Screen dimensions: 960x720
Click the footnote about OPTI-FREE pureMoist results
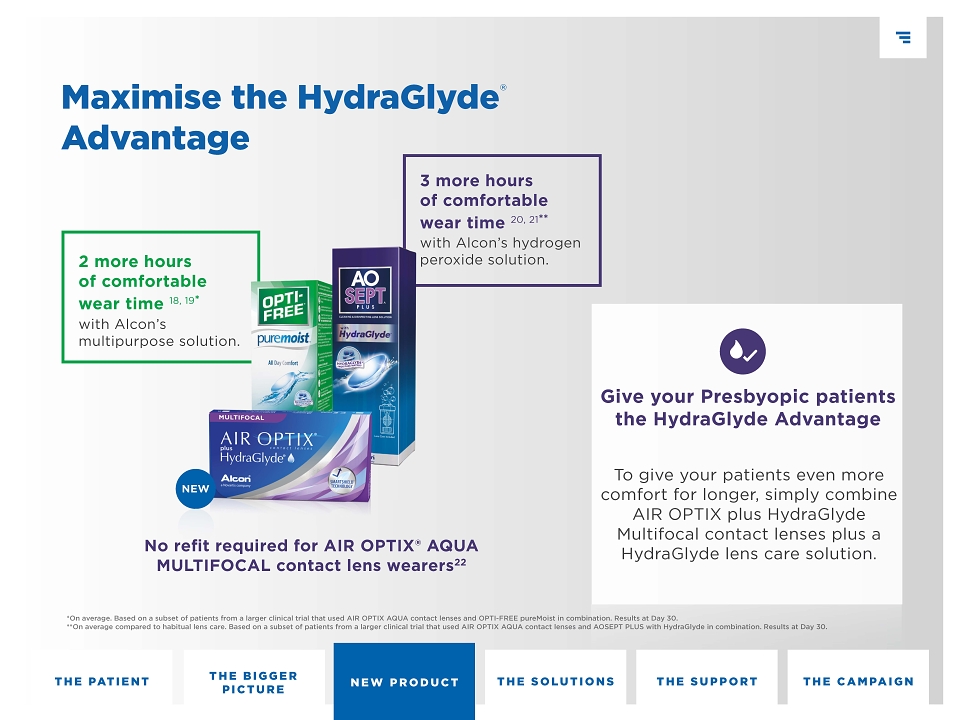coord(372,618)
